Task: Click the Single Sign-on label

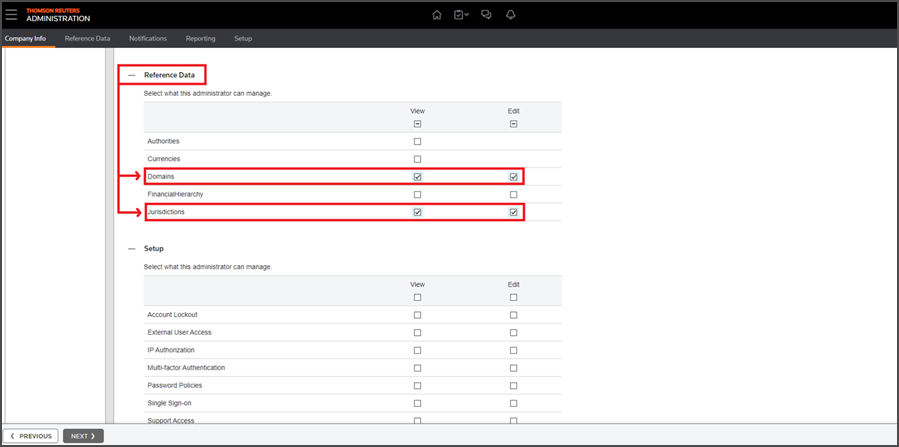Action: [x=169, y=403]
